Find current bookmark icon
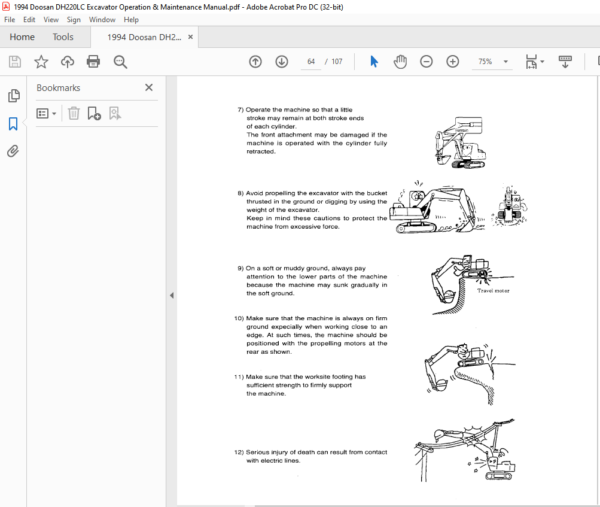This screenshot has width=600, height=507. point(115,113)
